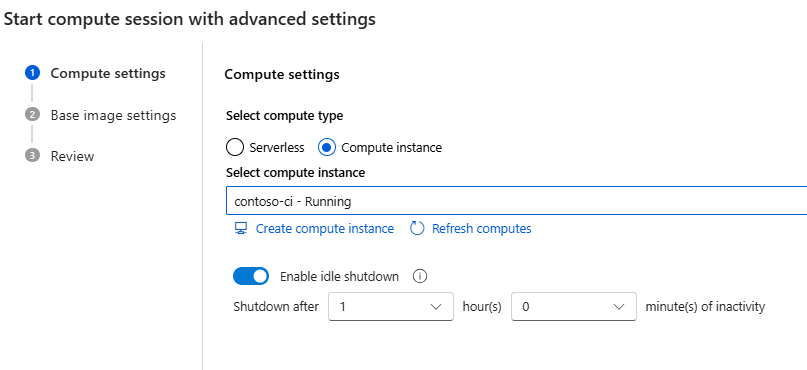Click the chevron arrow in the hours dropdown
The height and width of the screenshot is (370, 807).
pyautogui.click(x=436, y=307)
